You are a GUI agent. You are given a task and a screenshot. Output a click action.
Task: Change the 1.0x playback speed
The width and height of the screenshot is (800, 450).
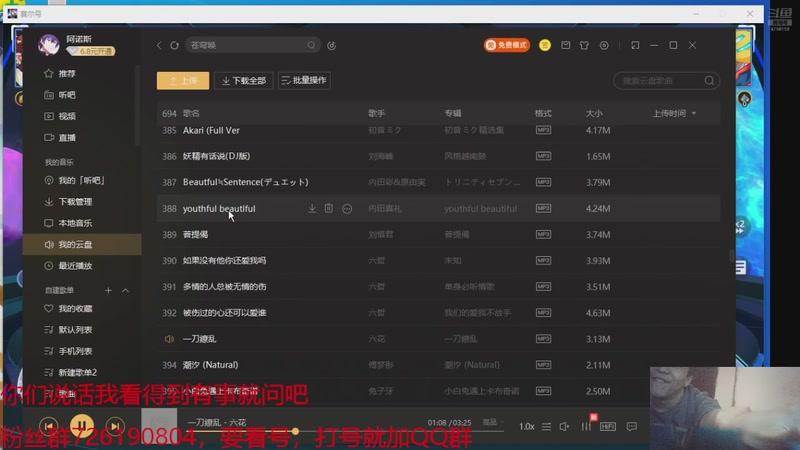coord(527,427)
